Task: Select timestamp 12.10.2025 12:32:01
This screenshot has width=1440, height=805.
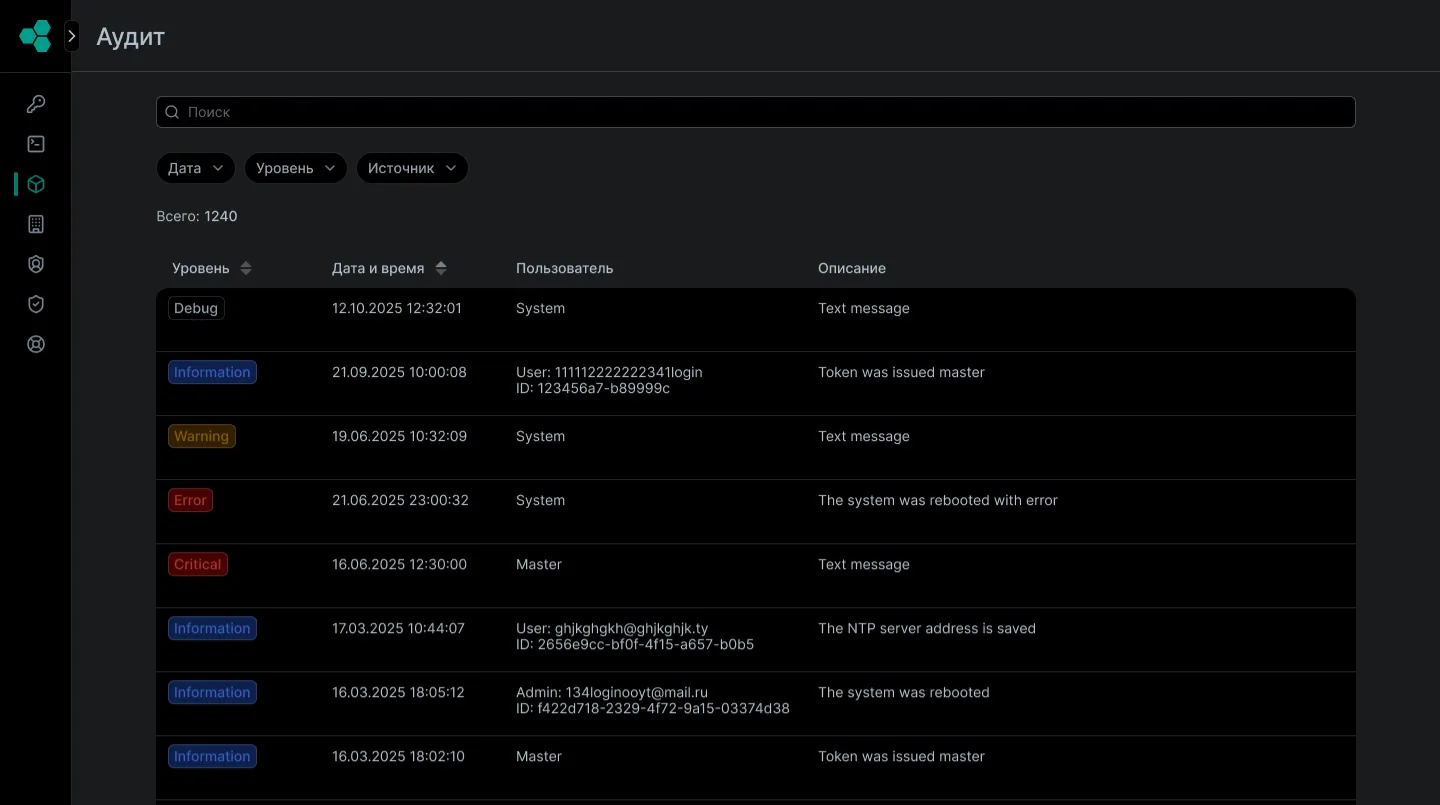Action: click(x=397, y=308)
